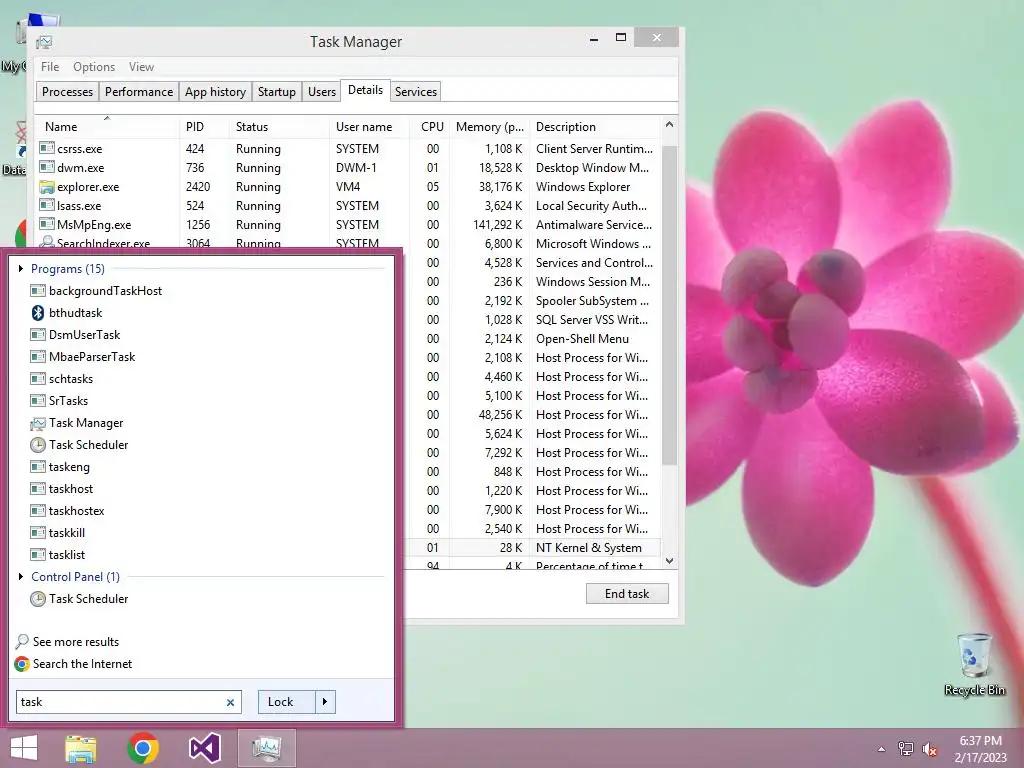Open Task Scheduler under Control Panel
Screen dimensions: 1024x768
tap(80, 599)
